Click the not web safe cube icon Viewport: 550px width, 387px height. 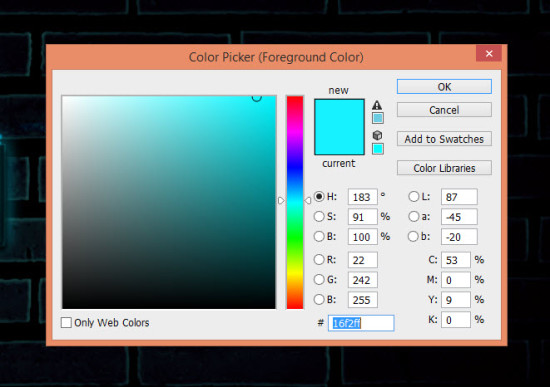coord(377,135)
